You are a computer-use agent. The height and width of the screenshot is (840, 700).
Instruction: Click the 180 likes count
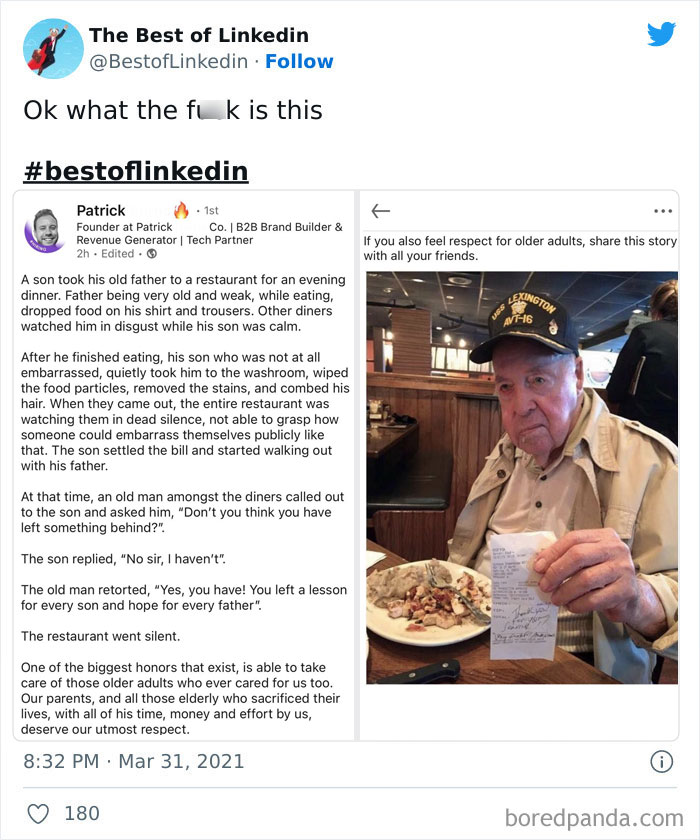(x=82, y=813)
